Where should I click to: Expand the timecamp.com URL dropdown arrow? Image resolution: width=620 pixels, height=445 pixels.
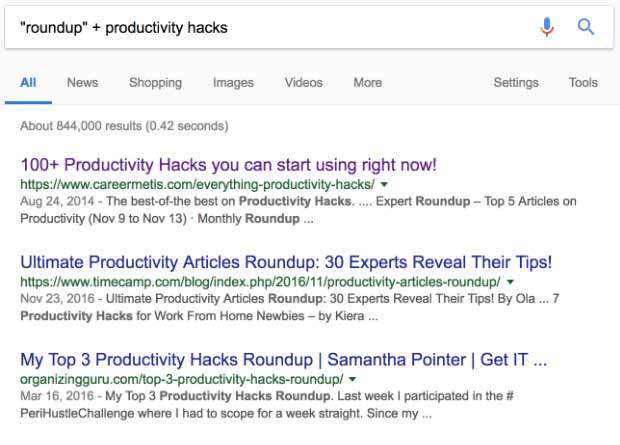point(511,283)
